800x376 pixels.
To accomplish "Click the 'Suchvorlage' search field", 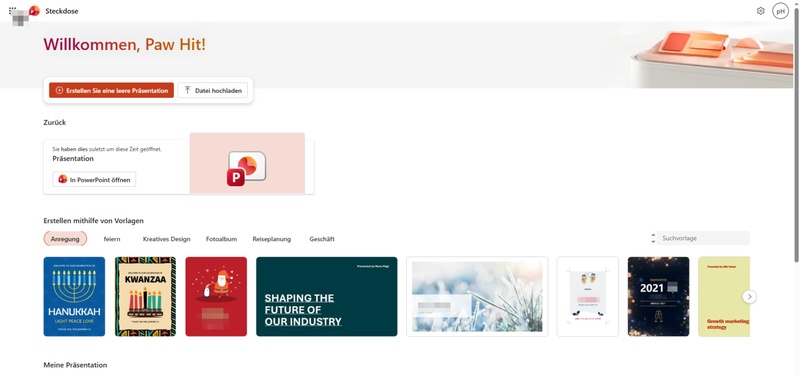I will click(703, 238).
